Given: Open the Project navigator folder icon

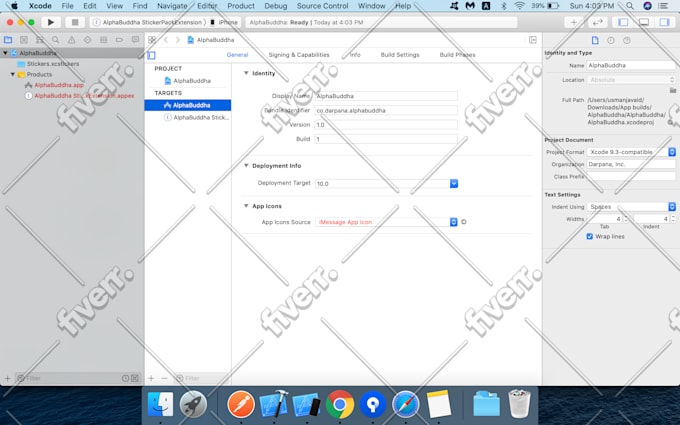Looking at the screenshot, I should click(8, 40).
